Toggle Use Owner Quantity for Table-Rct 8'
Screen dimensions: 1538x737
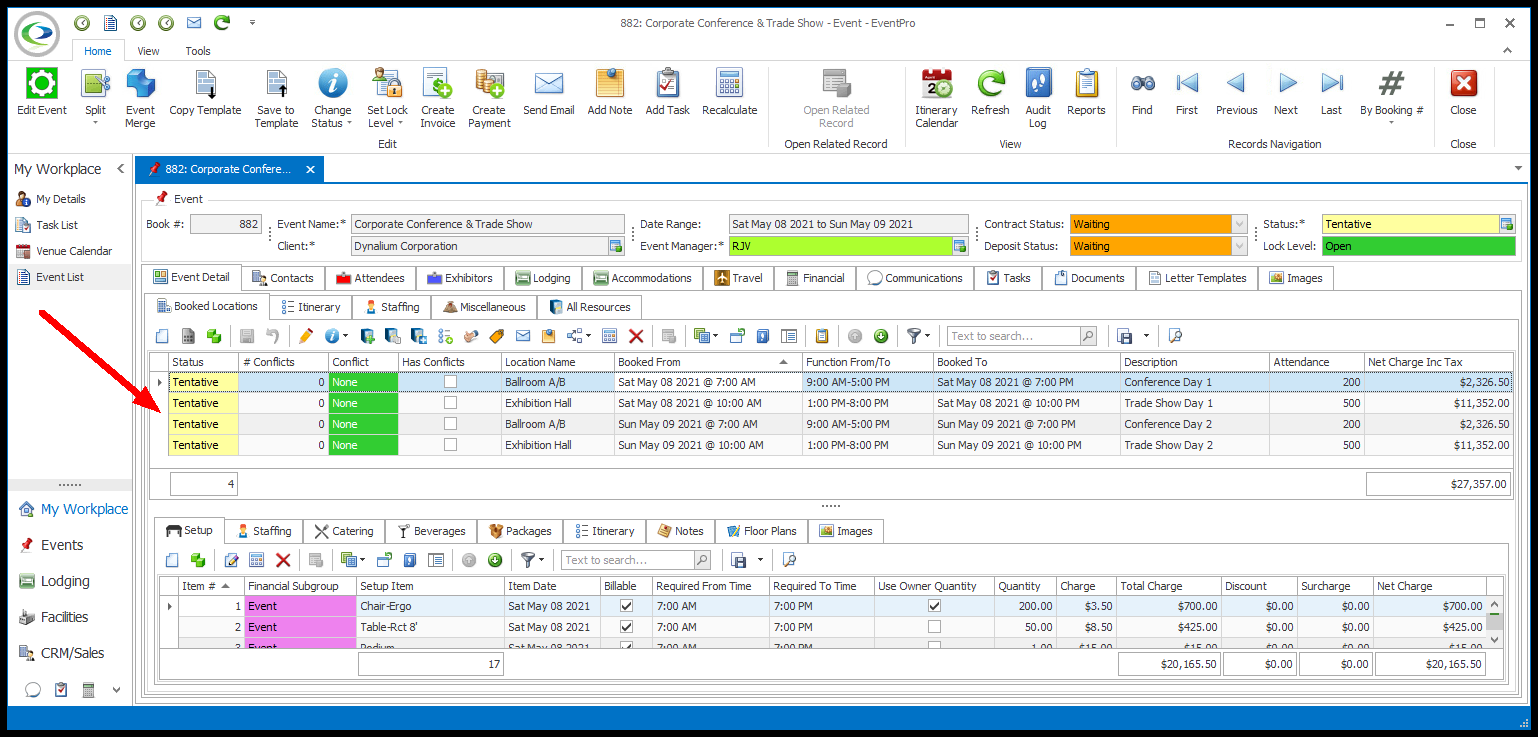point(934,627)
